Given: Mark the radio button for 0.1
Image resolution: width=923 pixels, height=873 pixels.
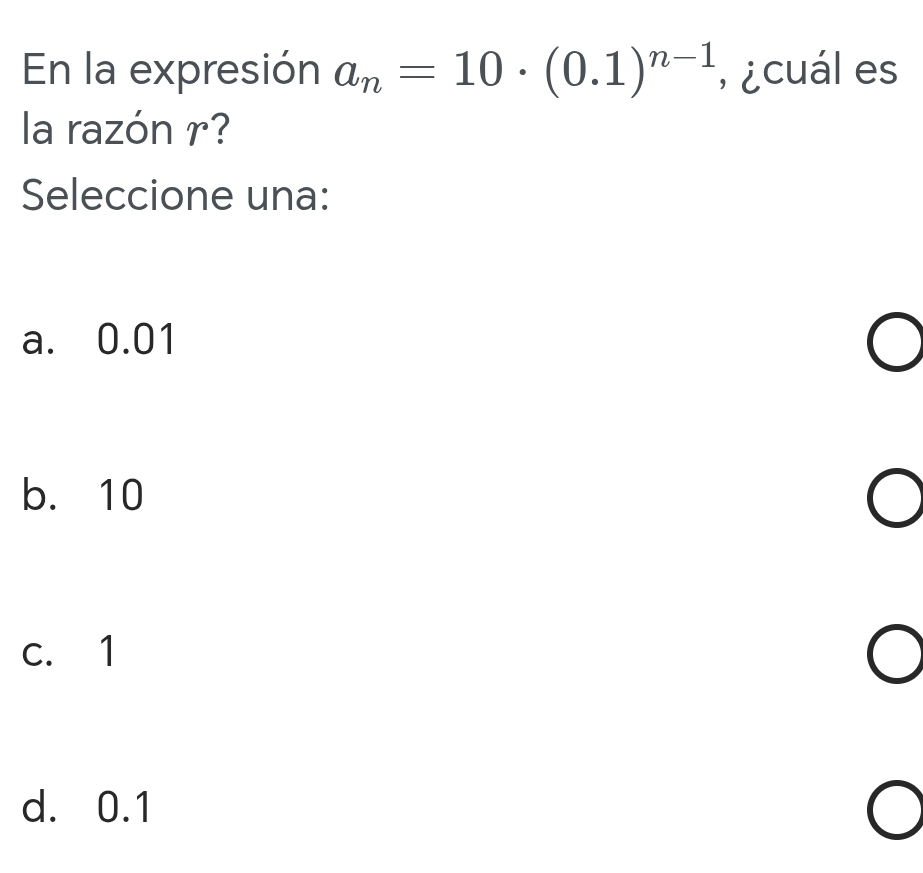Looking at the screenshot, I should [x=895, y=809].
